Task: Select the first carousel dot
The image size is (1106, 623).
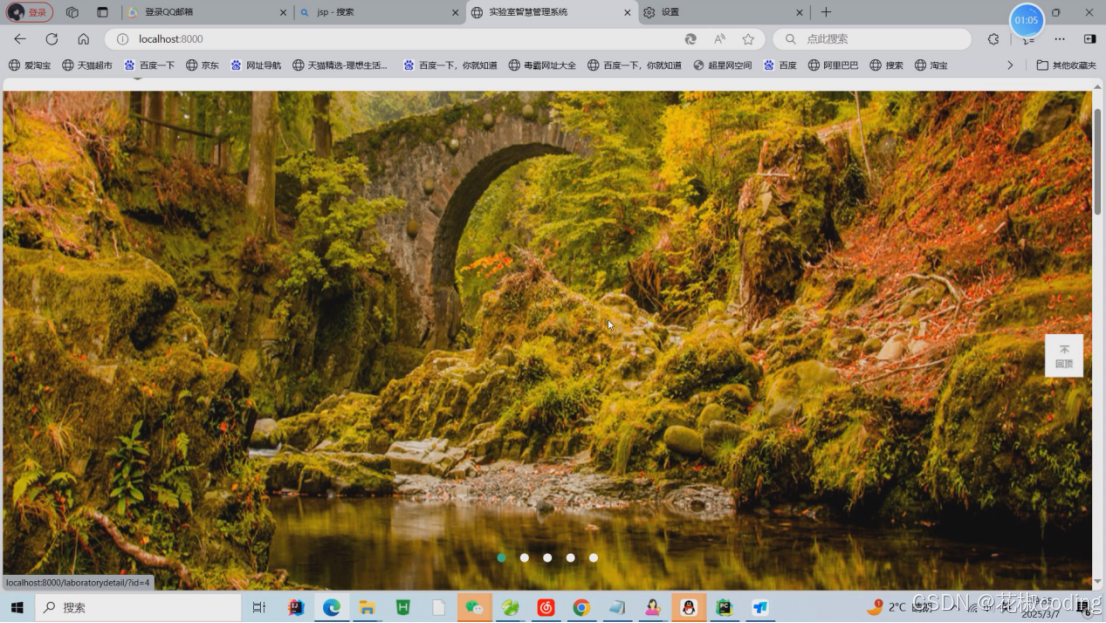Action: (502, 557)
